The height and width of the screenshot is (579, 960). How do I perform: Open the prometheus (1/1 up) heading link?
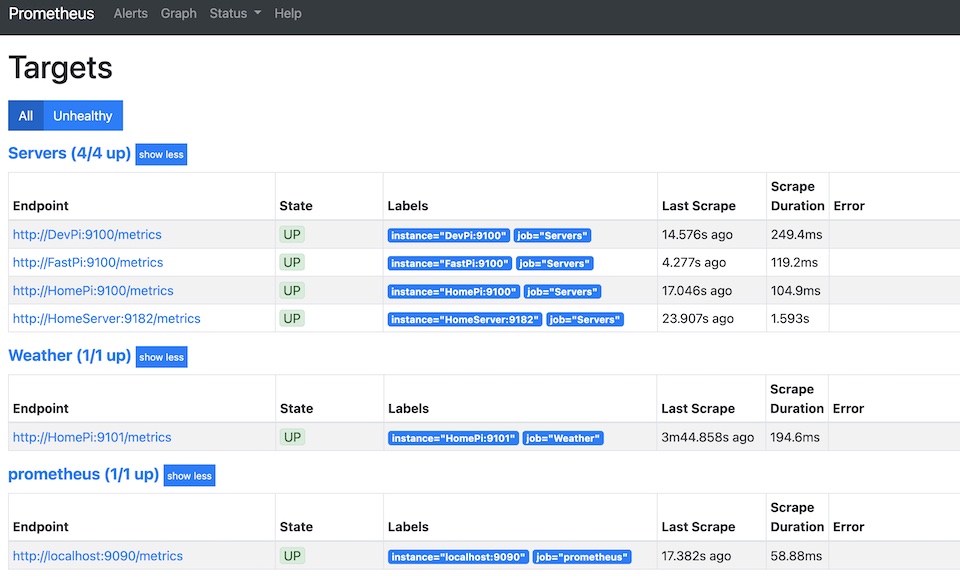[83, 474]
